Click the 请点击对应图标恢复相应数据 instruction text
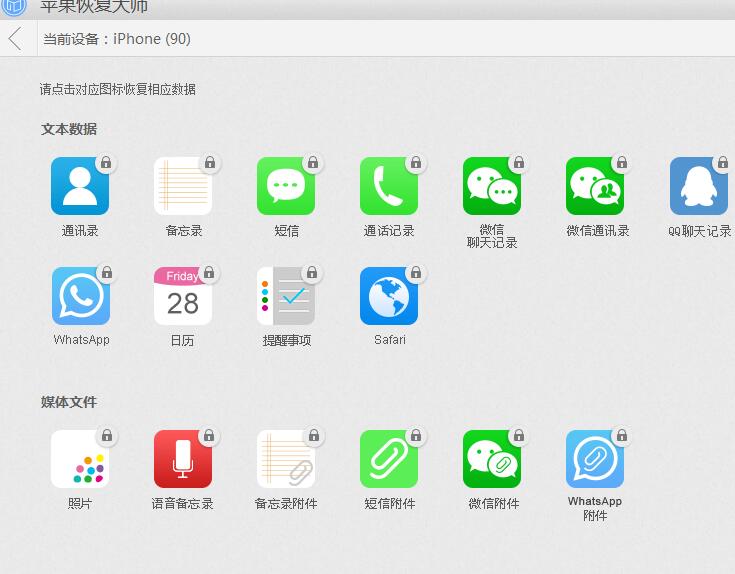This screenshot has height=574, width=735. (118, 89)
